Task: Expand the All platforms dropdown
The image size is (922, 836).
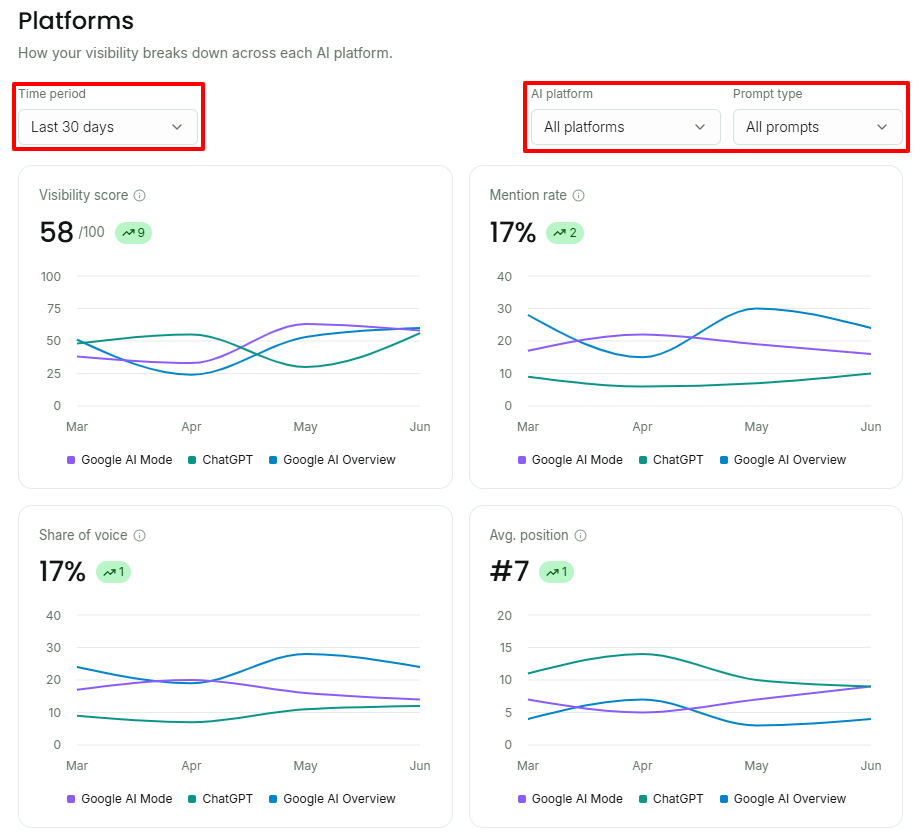Action: point(626,127)
